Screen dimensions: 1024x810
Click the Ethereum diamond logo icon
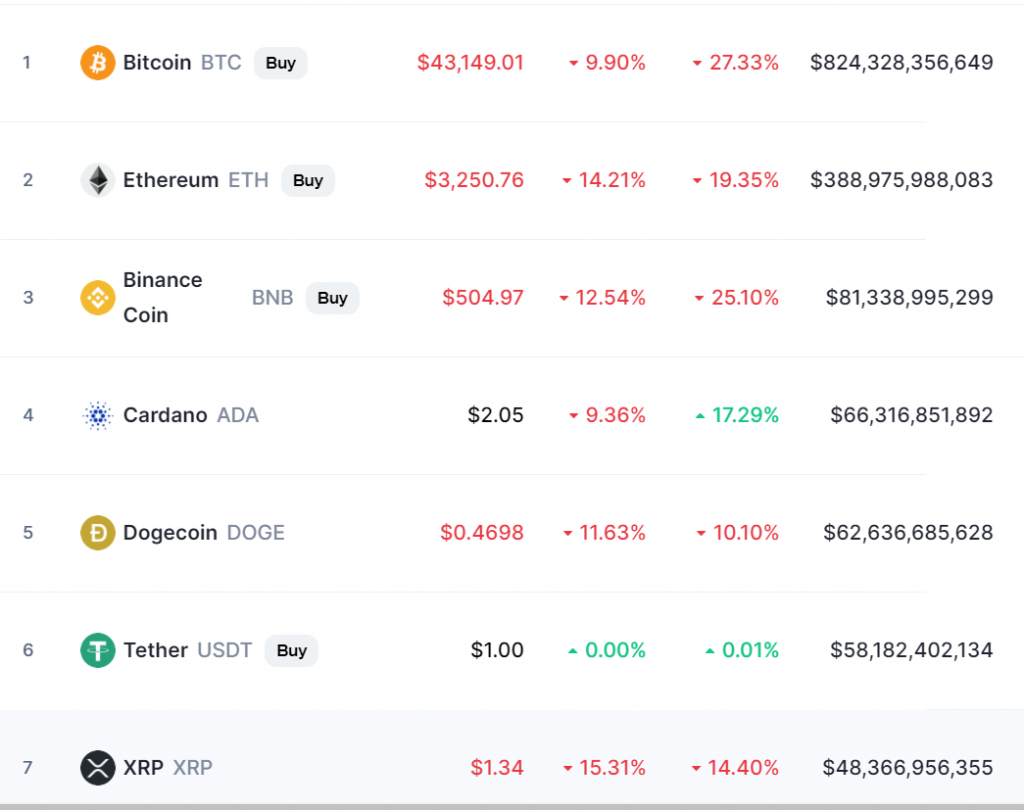(x=98, y=180)
